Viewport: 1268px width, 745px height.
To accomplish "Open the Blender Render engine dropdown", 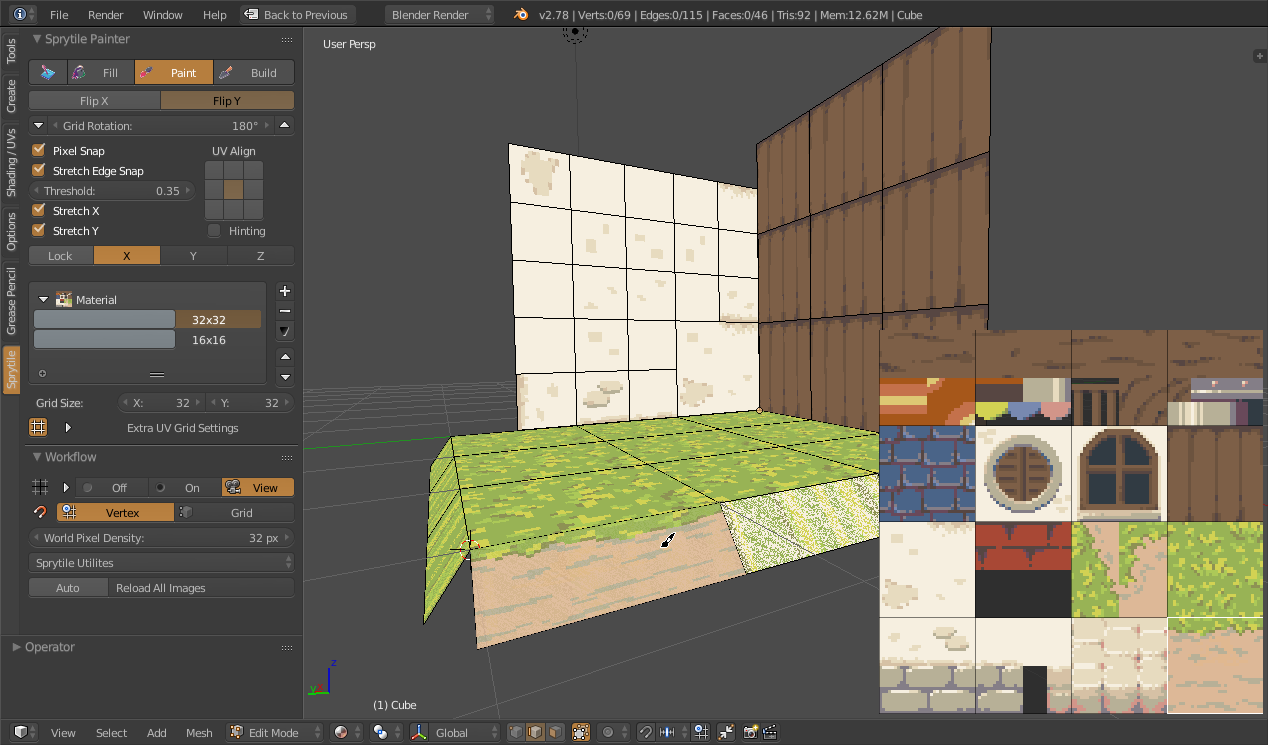I will coord(440,15).
